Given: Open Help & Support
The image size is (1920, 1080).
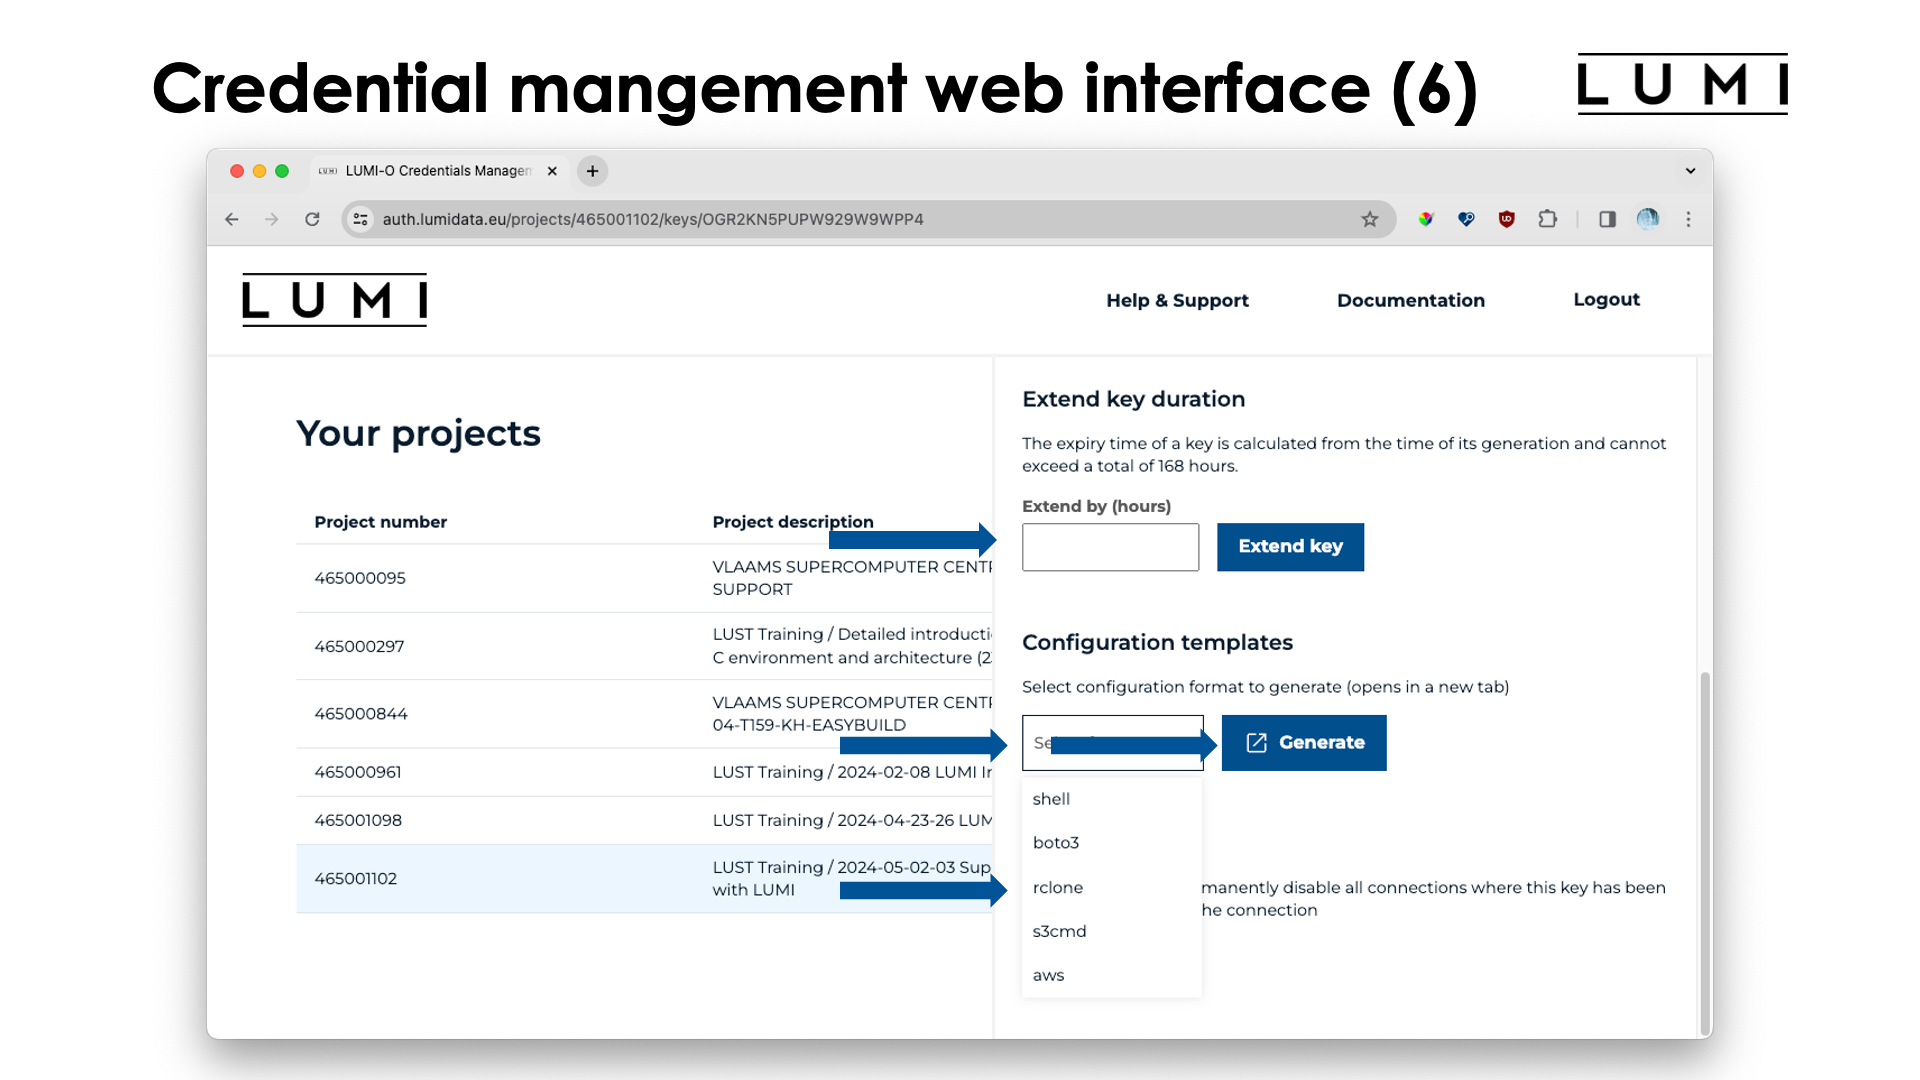Looking at the screenshot, I should click(1177, 300).
